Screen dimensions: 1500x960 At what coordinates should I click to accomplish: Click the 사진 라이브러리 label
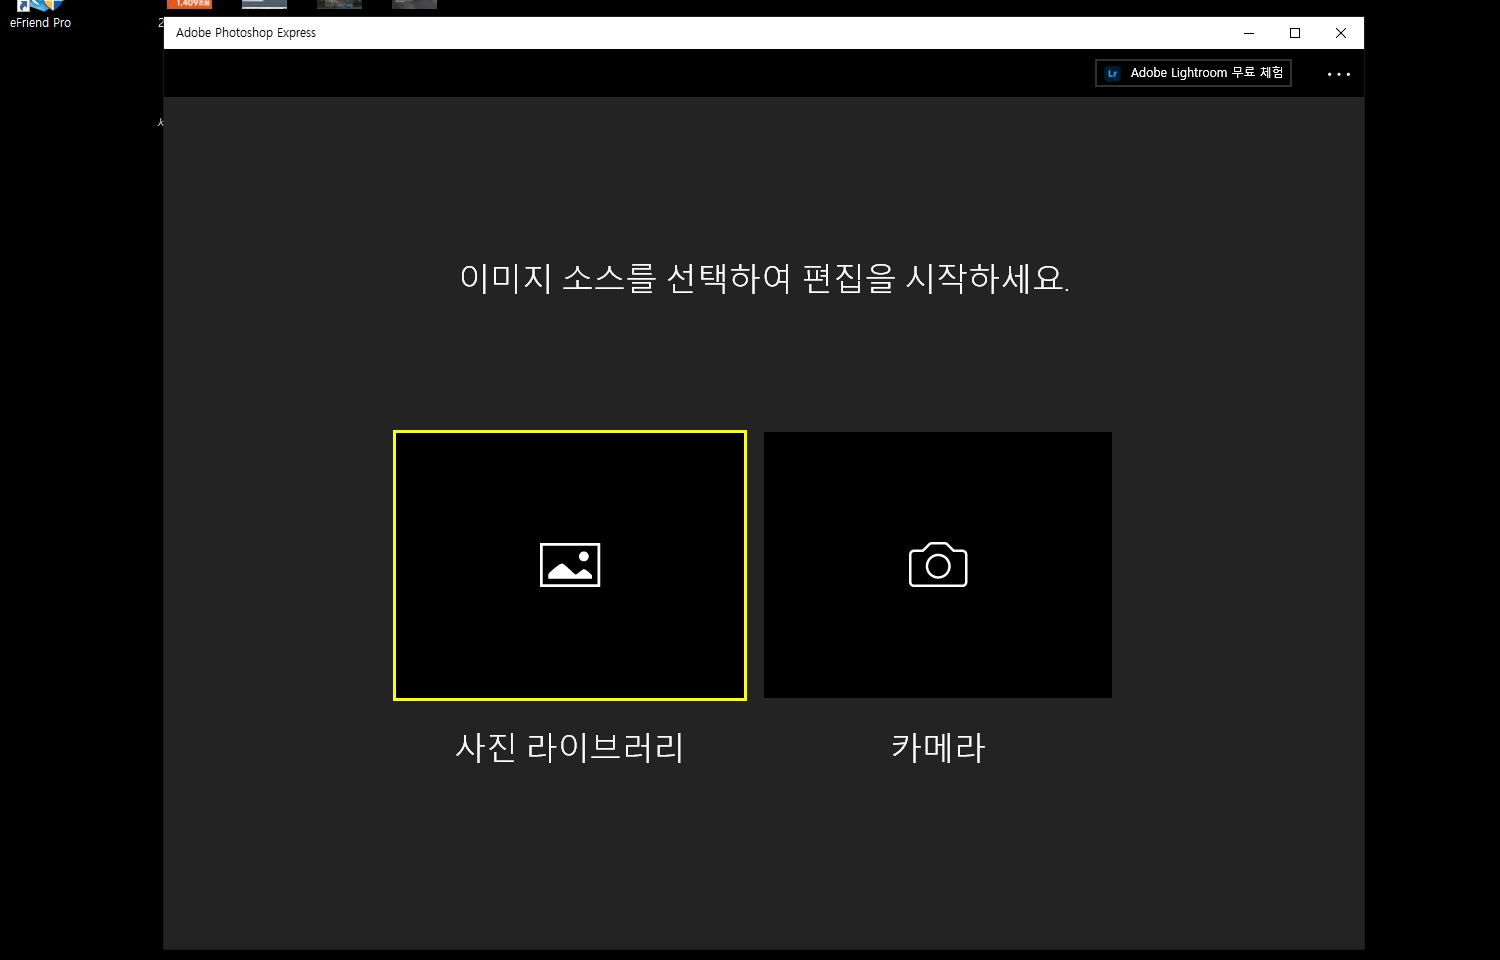pos(570,748)
